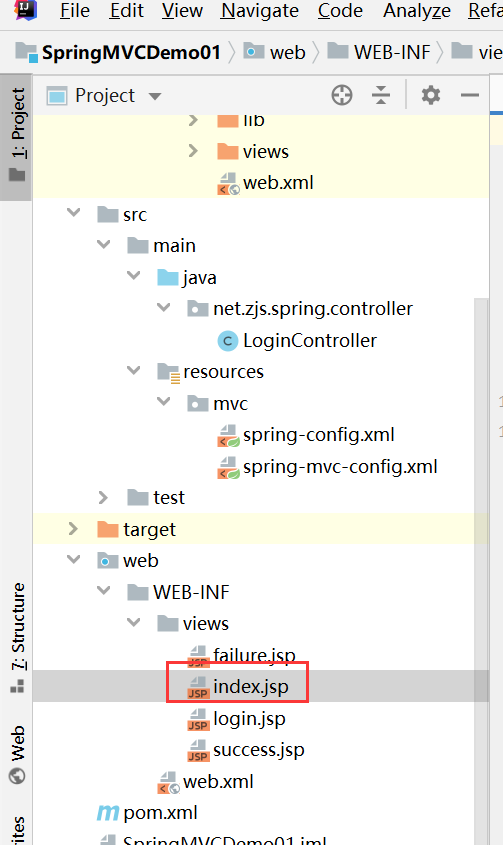Open the Code menu
Viewport: 503px width, 845px height.
coord(340,11)
